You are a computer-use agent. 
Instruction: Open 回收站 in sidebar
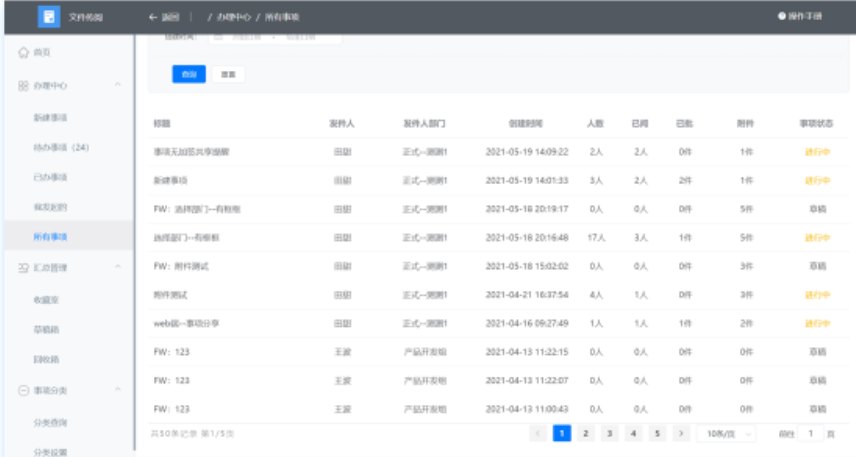[x=46, y=359]
